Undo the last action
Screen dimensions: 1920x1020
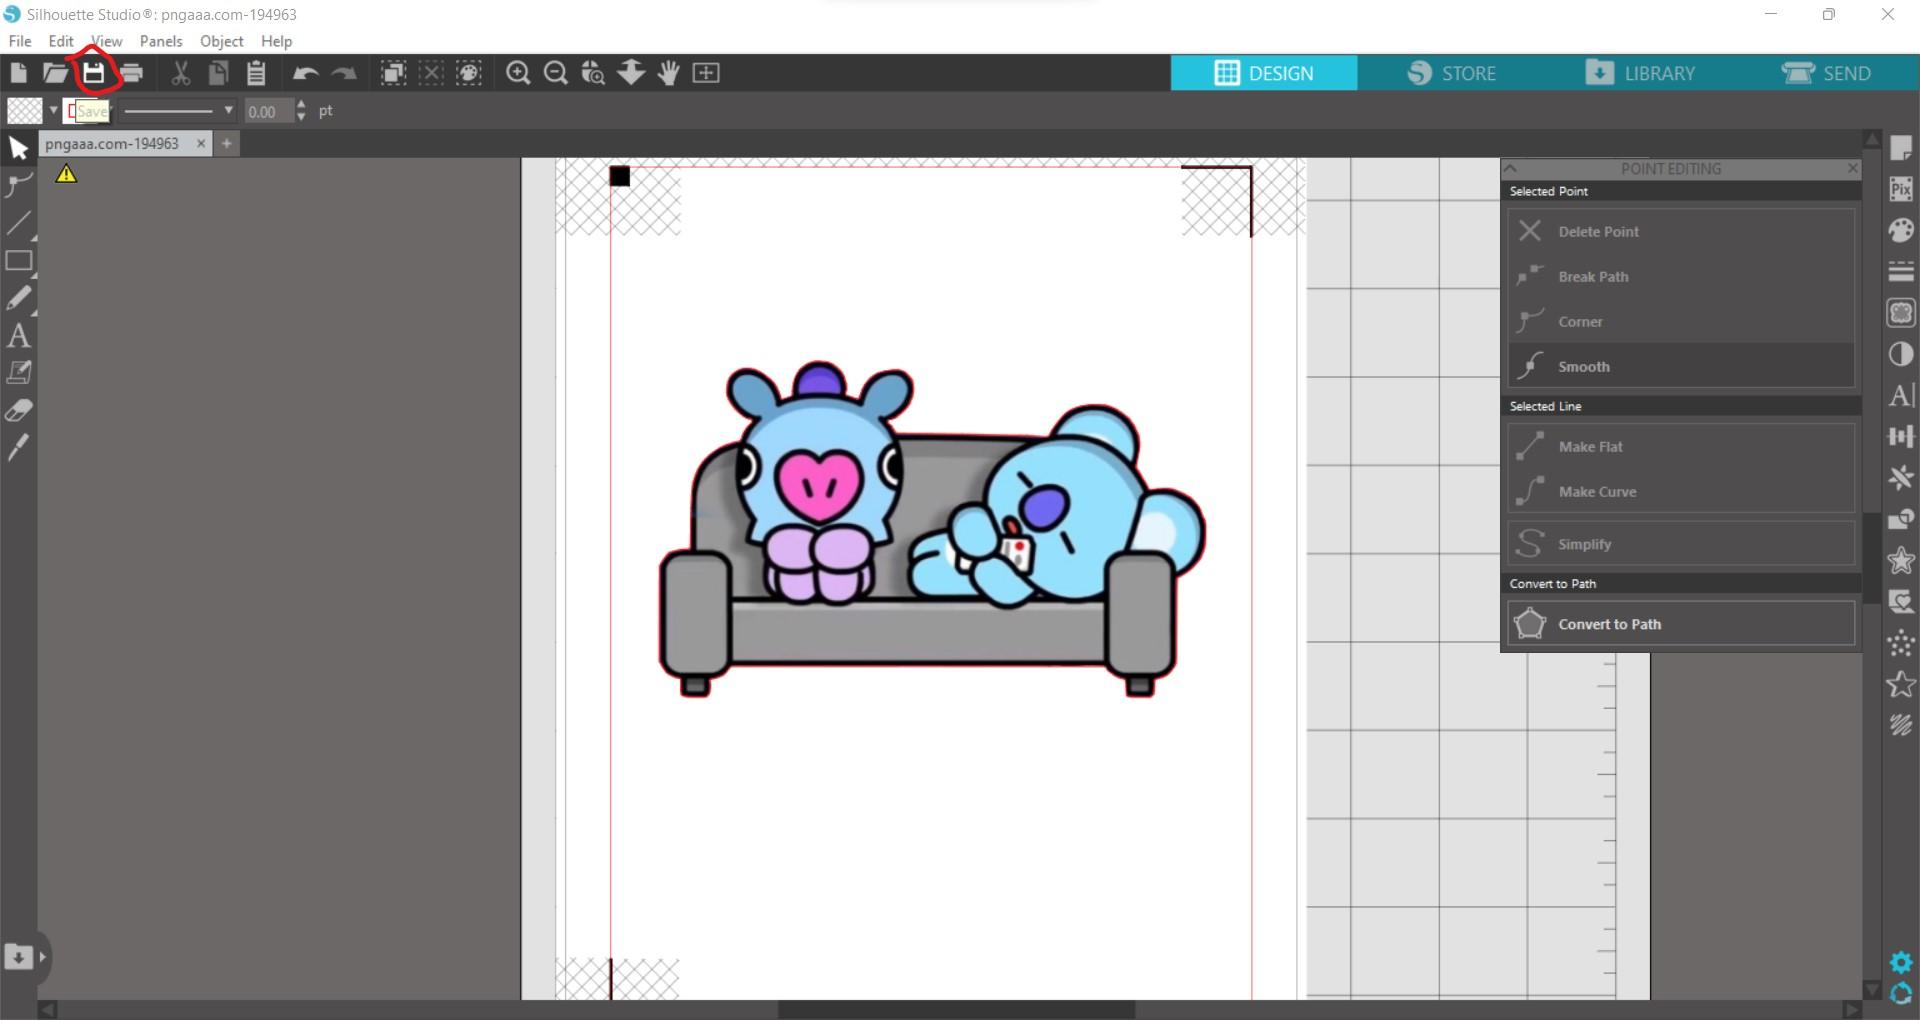[306, 73]
